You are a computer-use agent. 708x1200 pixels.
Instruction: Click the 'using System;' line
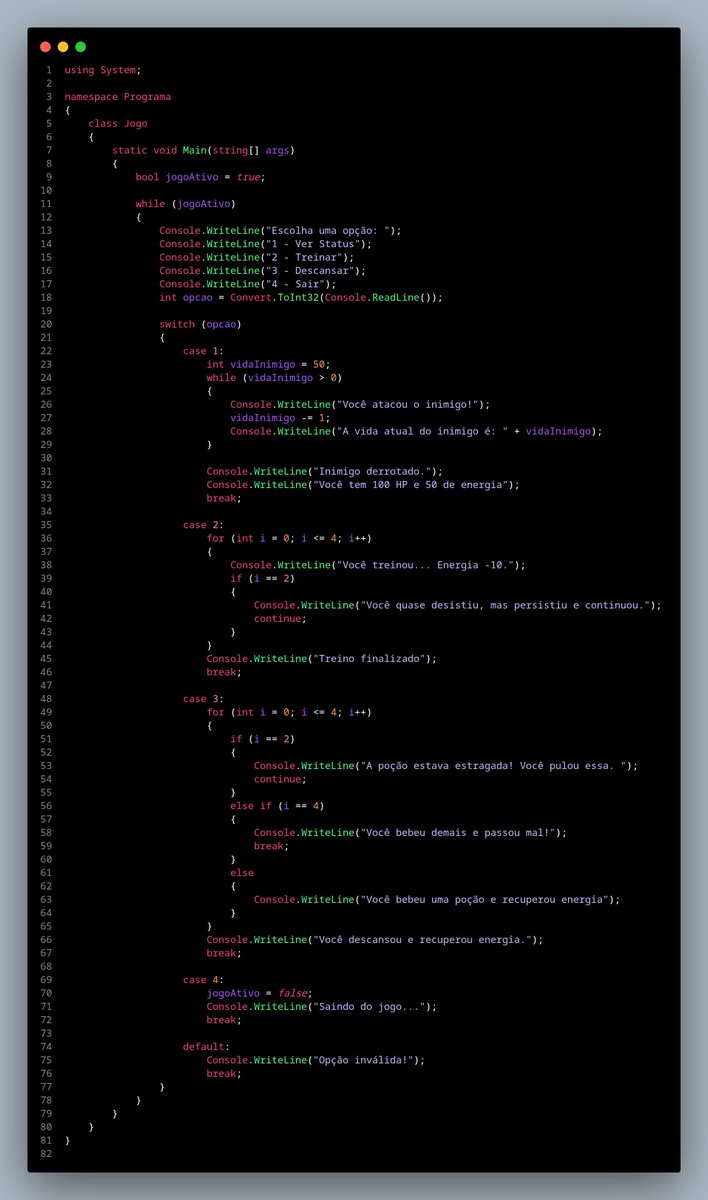tap(103, 70)
